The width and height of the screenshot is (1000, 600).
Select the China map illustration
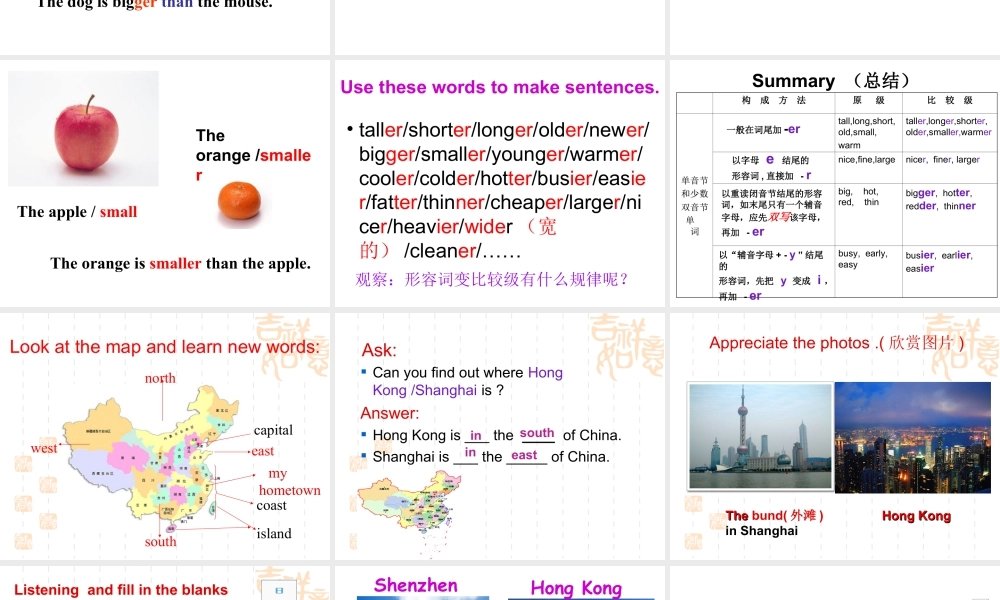pos(160,465)
